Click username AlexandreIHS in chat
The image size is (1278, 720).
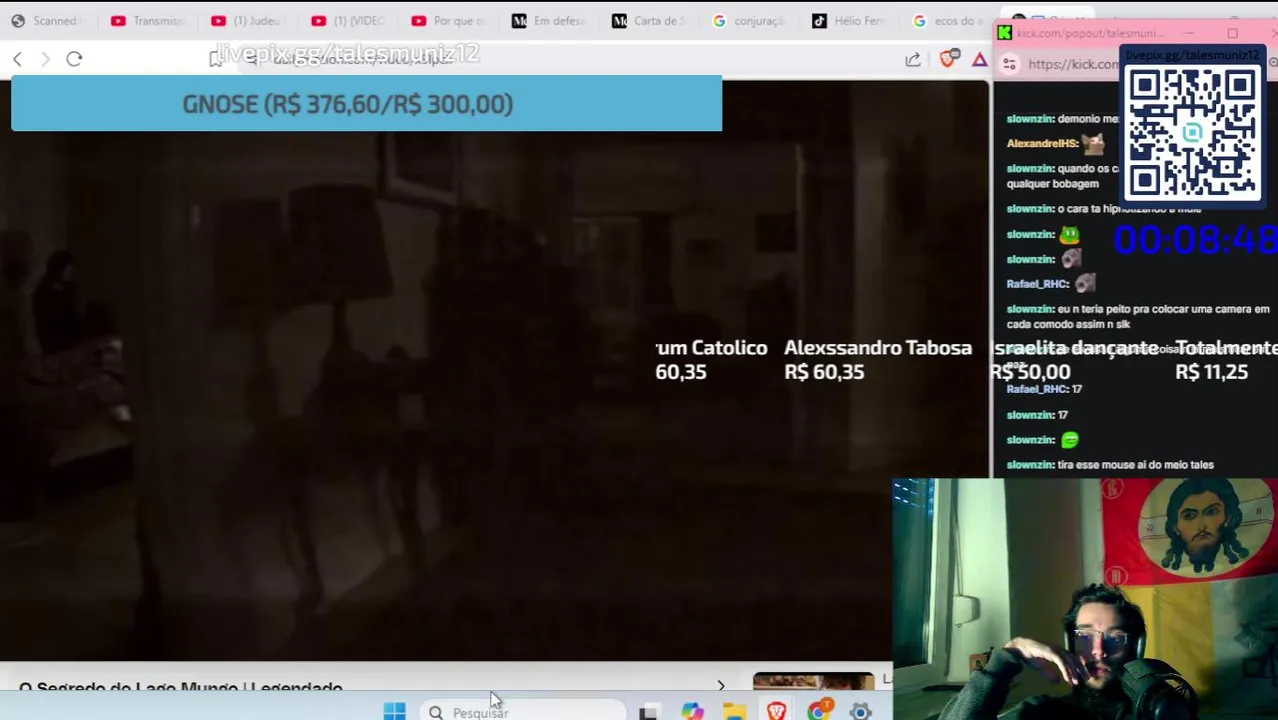tap(1042, 144)
